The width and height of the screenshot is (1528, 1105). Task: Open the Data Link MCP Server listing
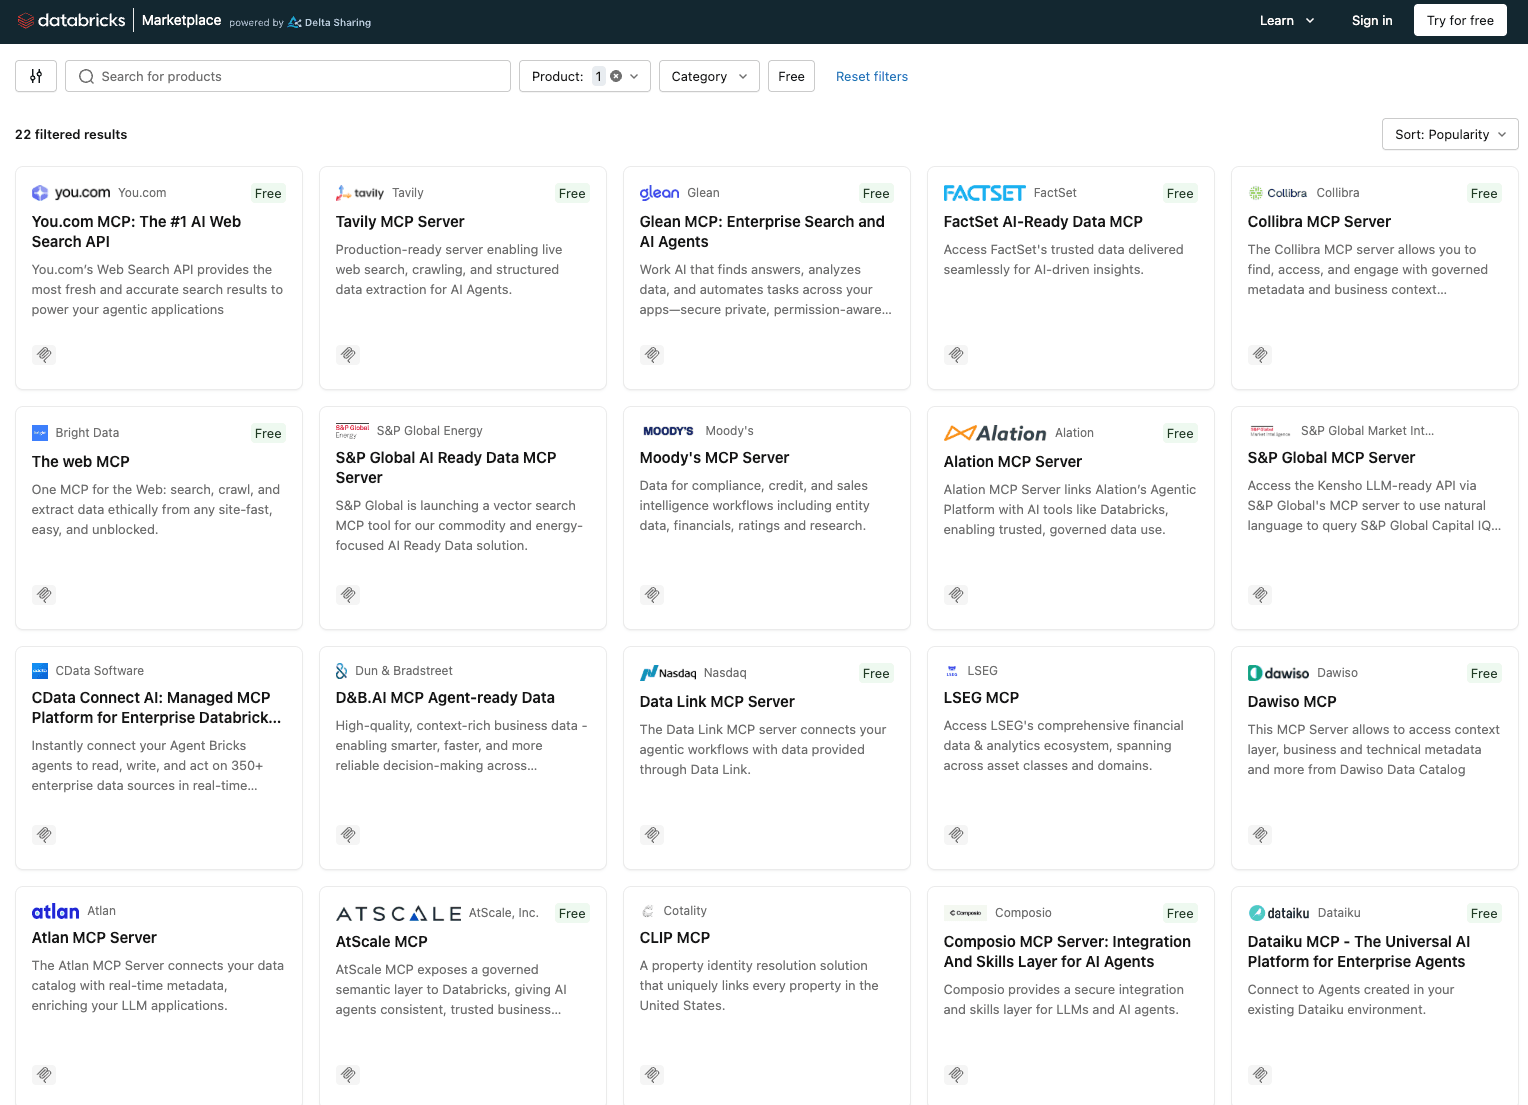click(x=717, y=701)
